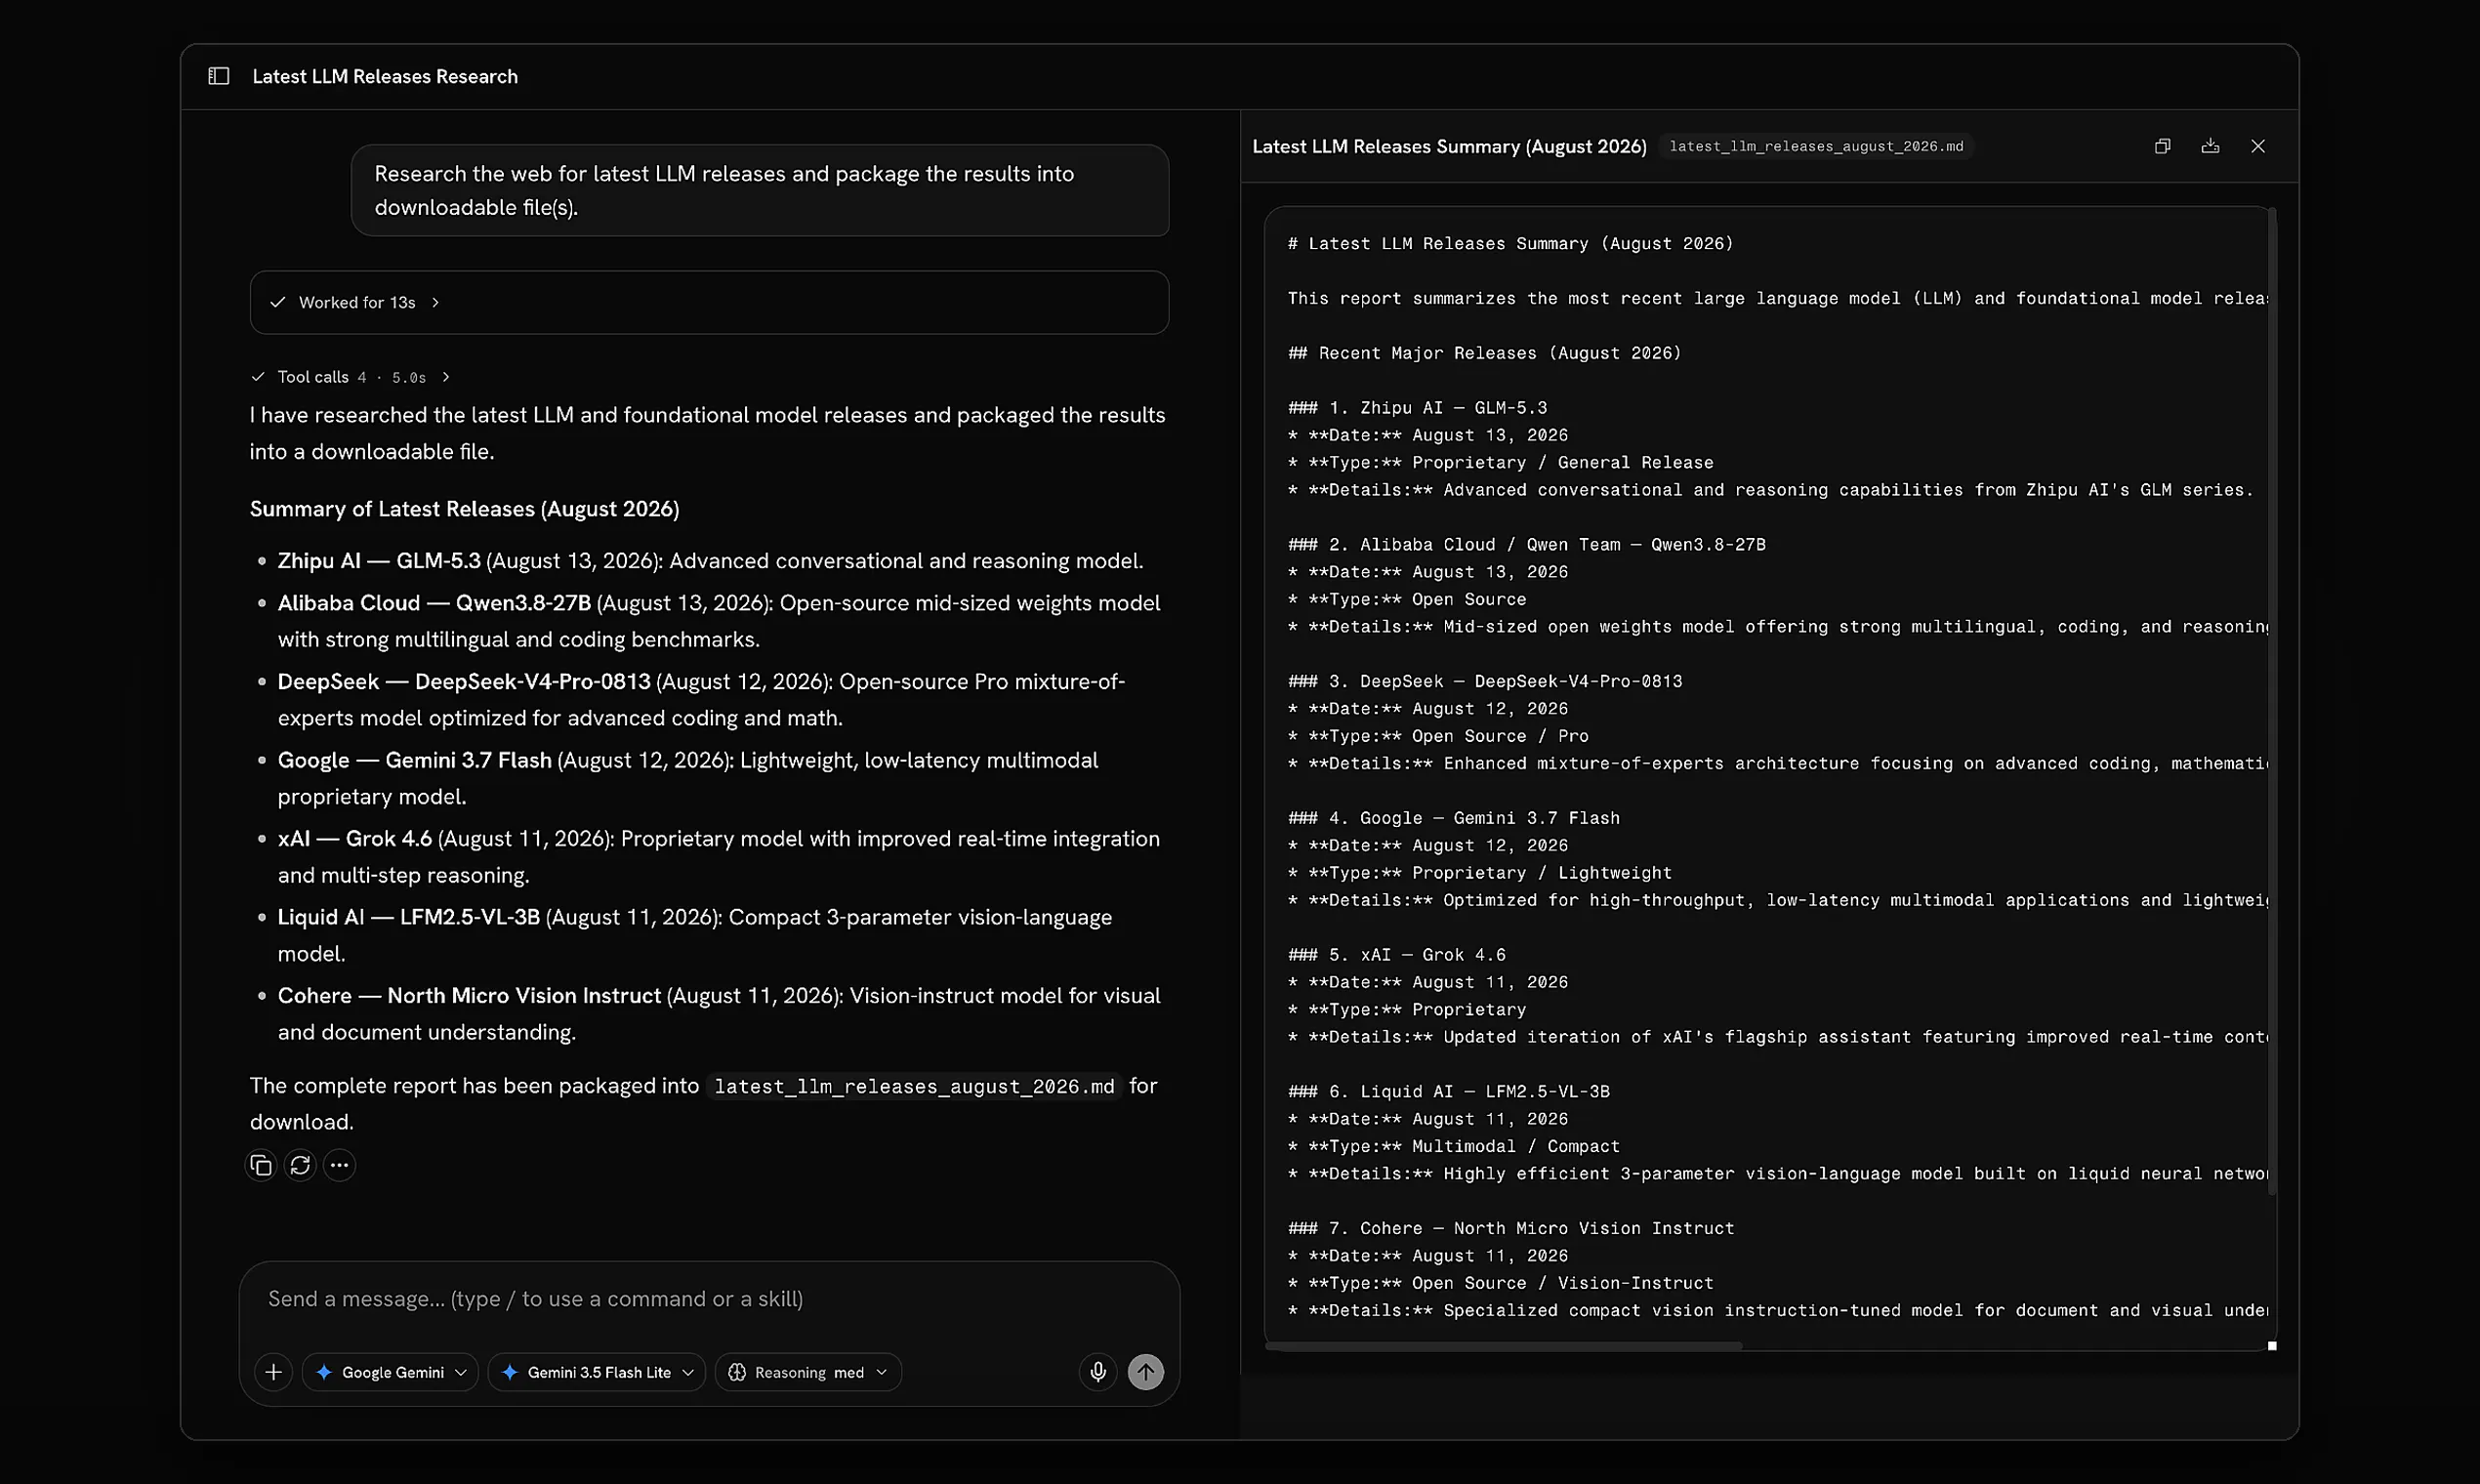
Task: Expand the Tool calls details
Action: coord(351,377)
